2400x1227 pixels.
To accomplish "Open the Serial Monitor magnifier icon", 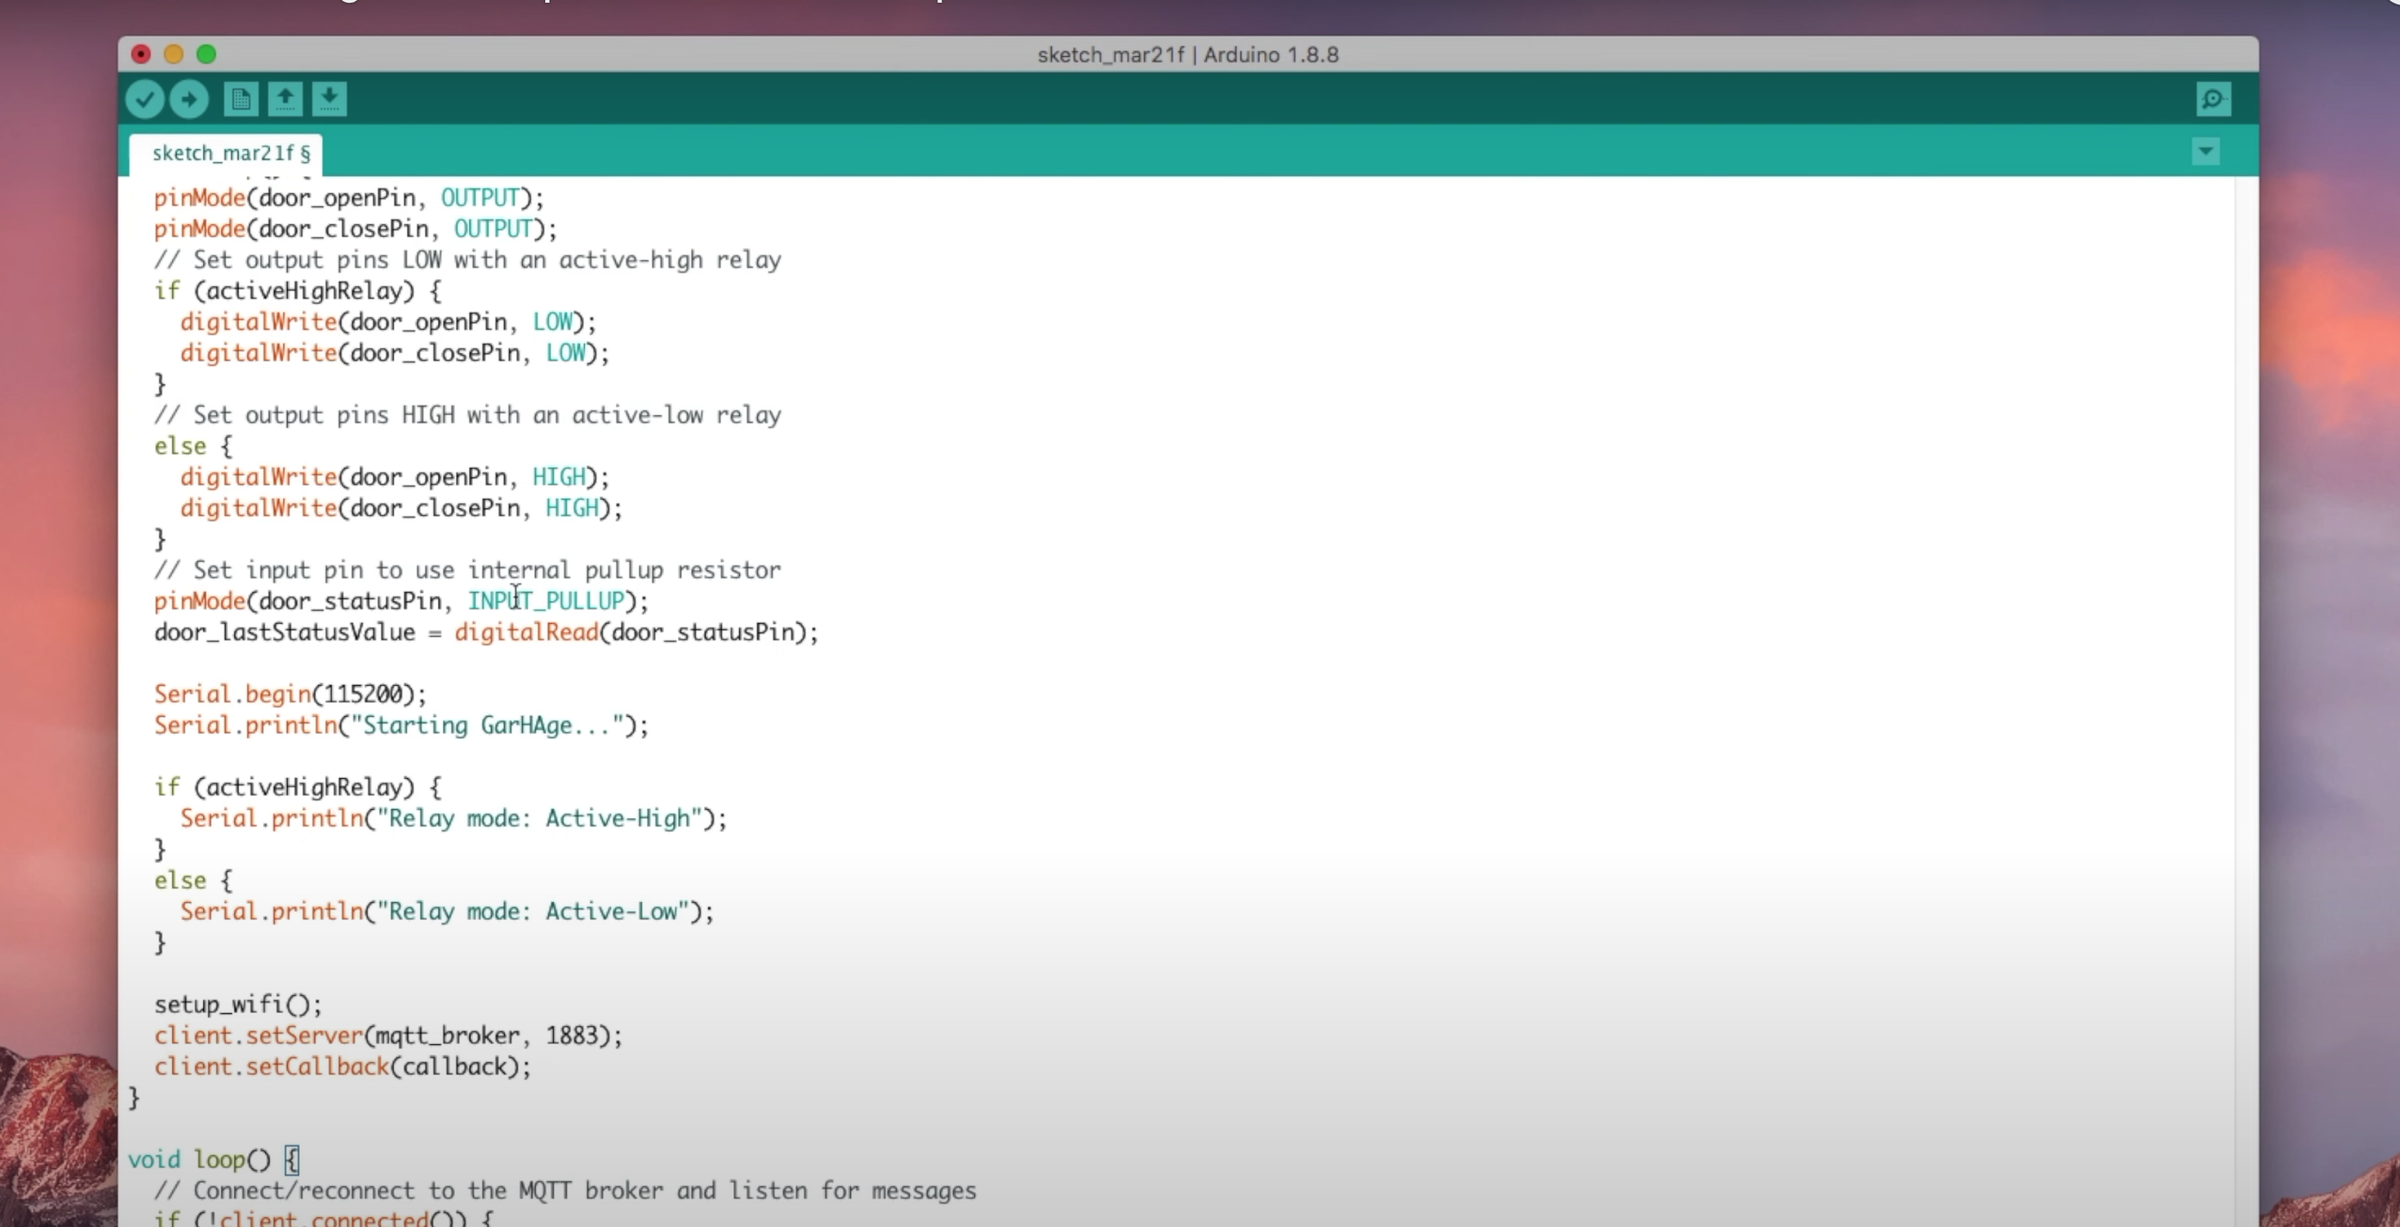I will click(x=2213, y=99).
